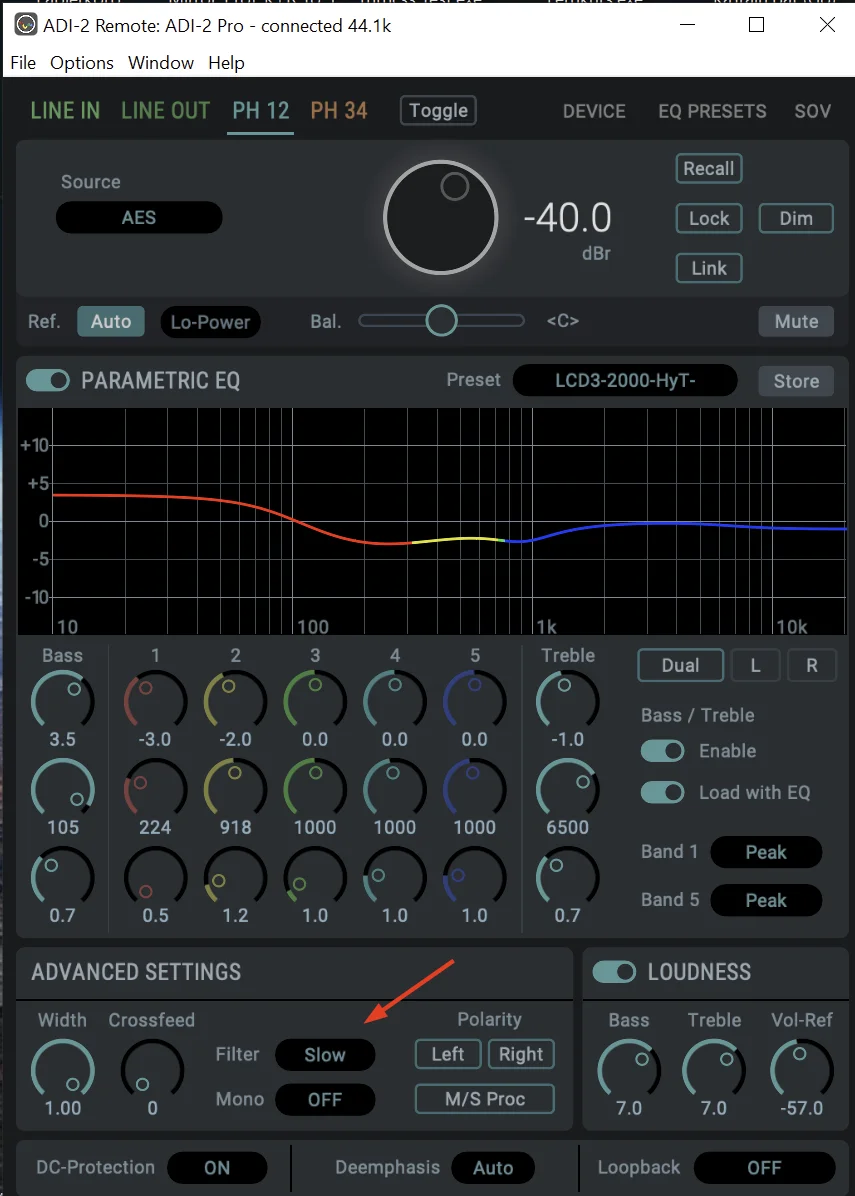Open the DEVICE page
The width and height of the screenshot is (855, 1196).
[x=594, y=111]
